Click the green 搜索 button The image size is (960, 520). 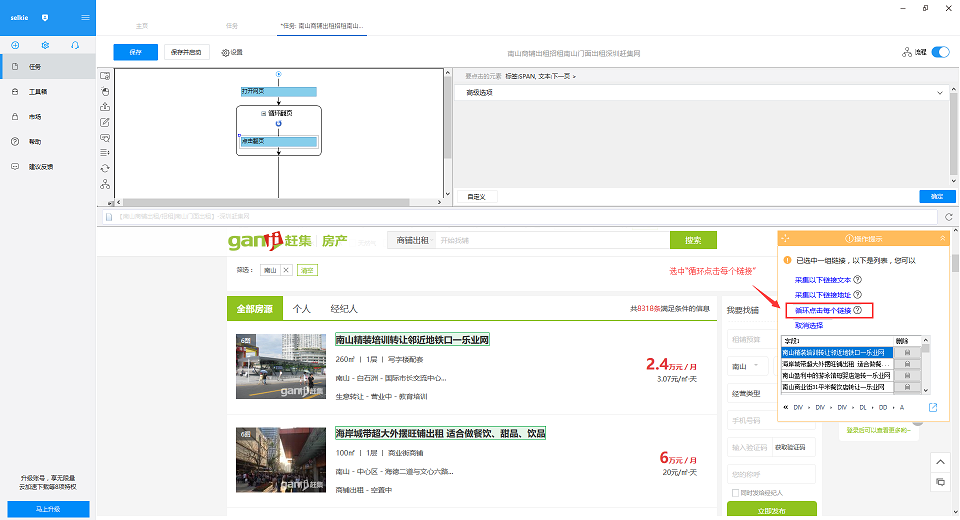pyautogui.click(x=693, y=240)
